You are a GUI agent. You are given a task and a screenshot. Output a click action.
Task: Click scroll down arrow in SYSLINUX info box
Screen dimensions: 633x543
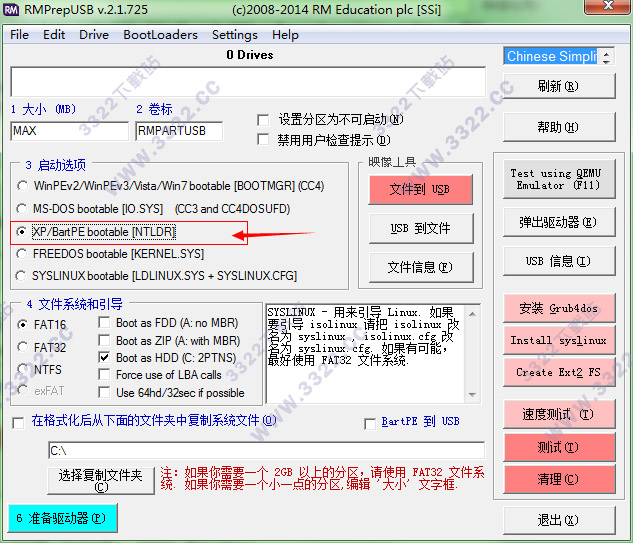tap(472, 394)
